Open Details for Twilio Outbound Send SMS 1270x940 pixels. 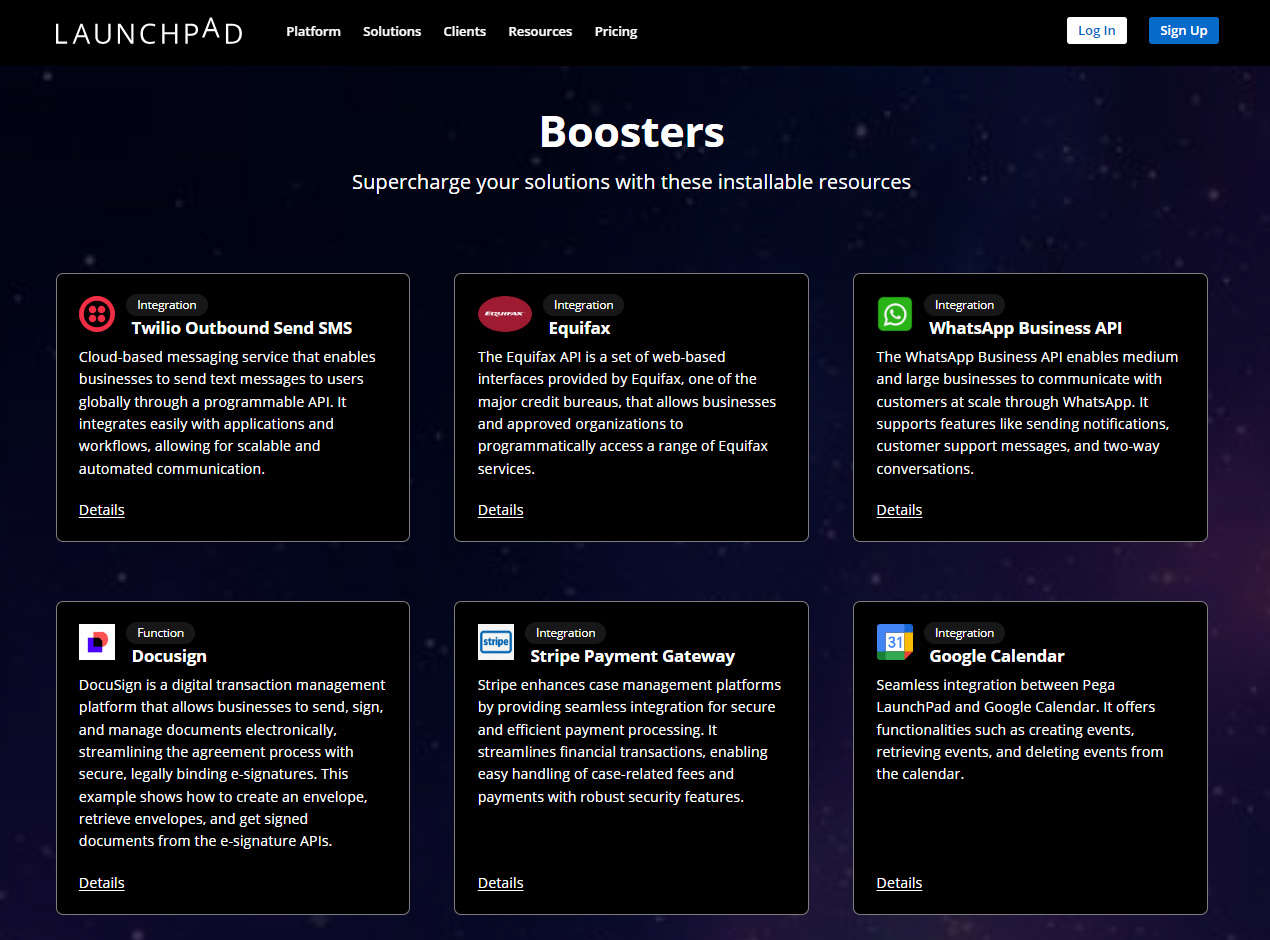(x=101, y=509)
